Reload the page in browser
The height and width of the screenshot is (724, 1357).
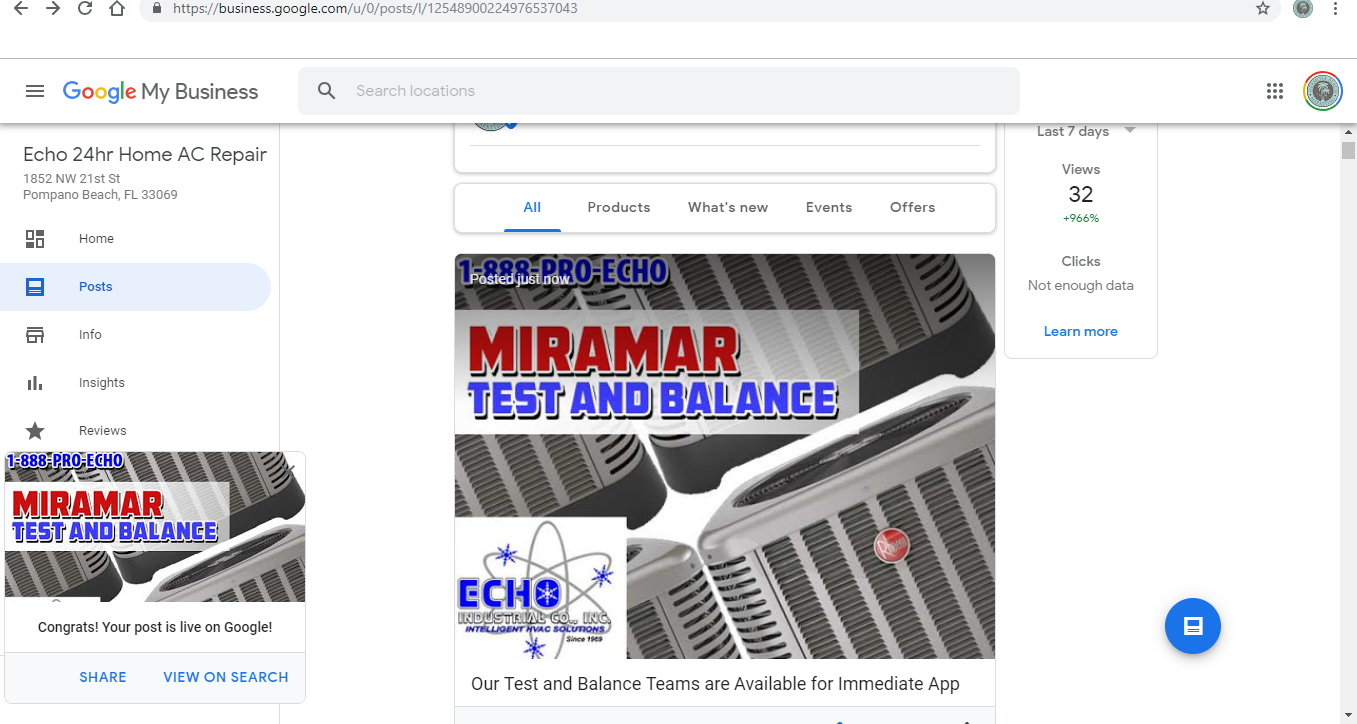click(85, 9)
